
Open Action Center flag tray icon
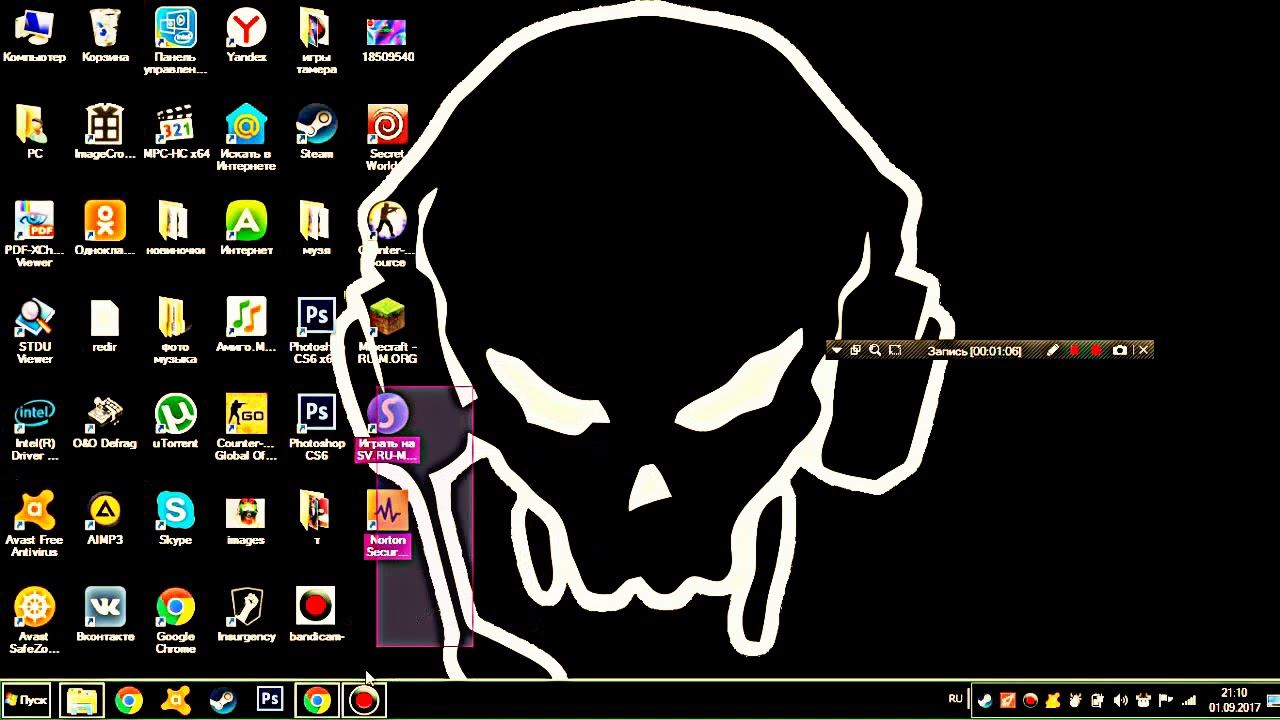point(1165,700)
